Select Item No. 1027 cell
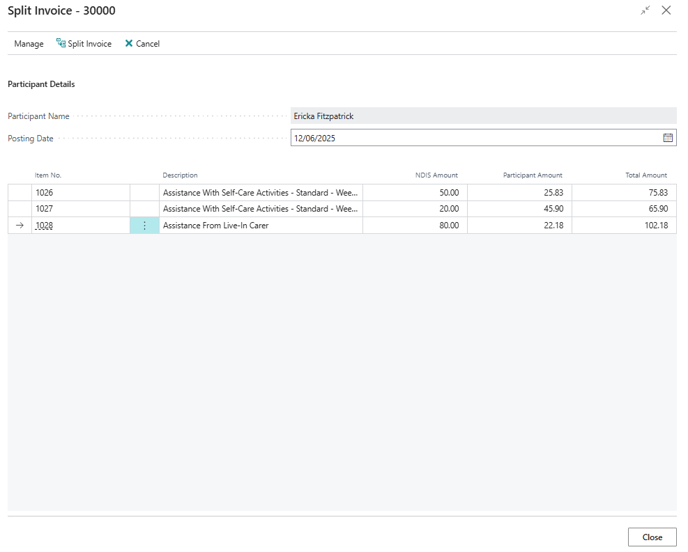This screenshot has width=688, height=552. [x=80, y=209]
